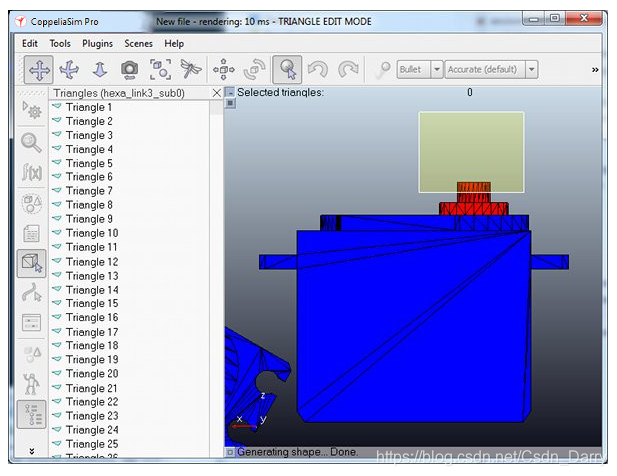Viewport: 617px width, 476px height.
Task: Open the calculation module f(x) icon
Action: (31, 172)
